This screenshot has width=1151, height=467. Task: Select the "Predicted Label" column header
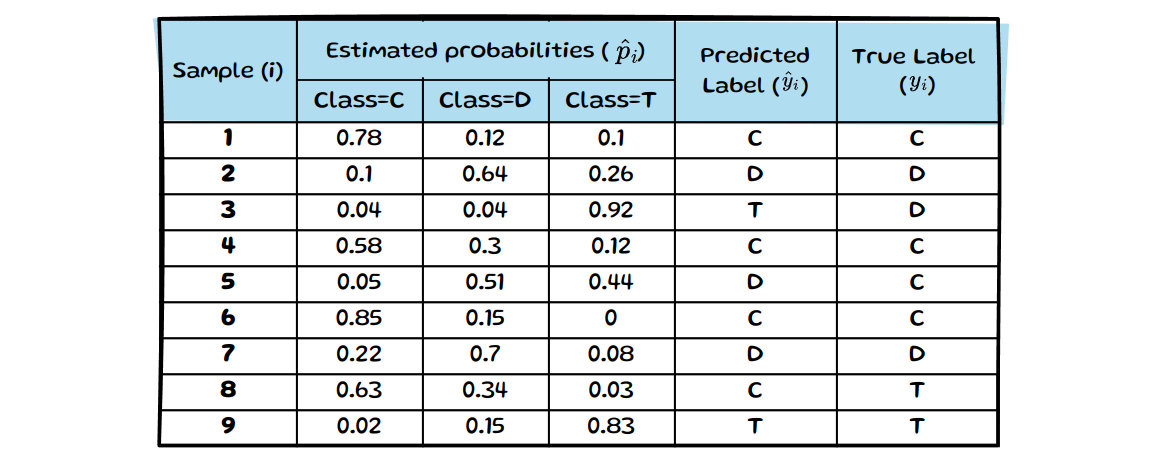755,70
